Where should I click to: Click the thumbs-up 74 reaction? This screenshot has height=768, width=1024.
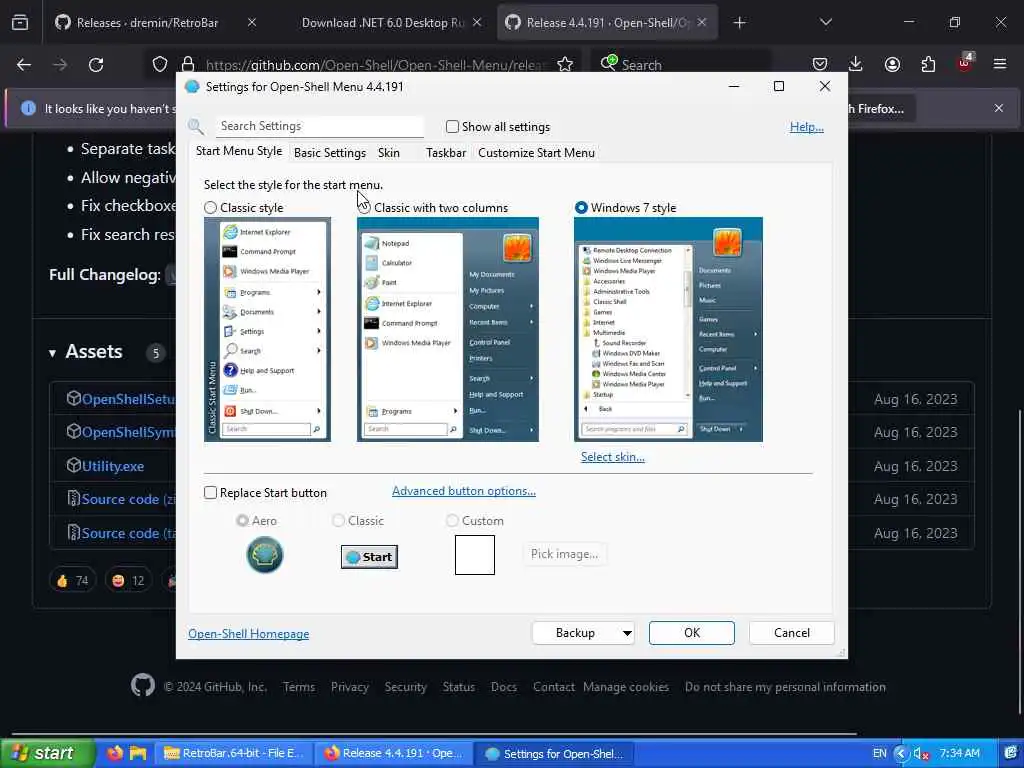(x=72, y=581)
